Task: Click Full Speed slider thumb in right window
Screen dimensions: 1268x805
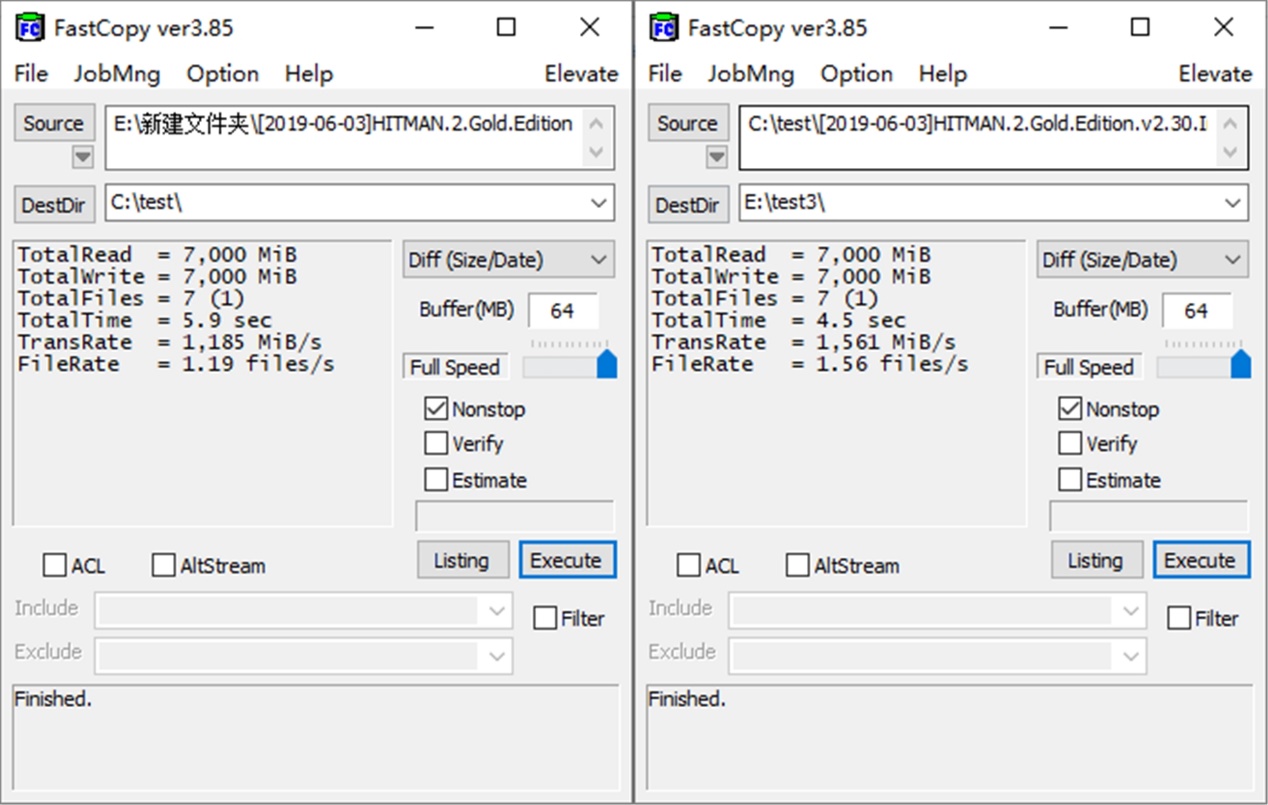Action: tap(1241, 363)
